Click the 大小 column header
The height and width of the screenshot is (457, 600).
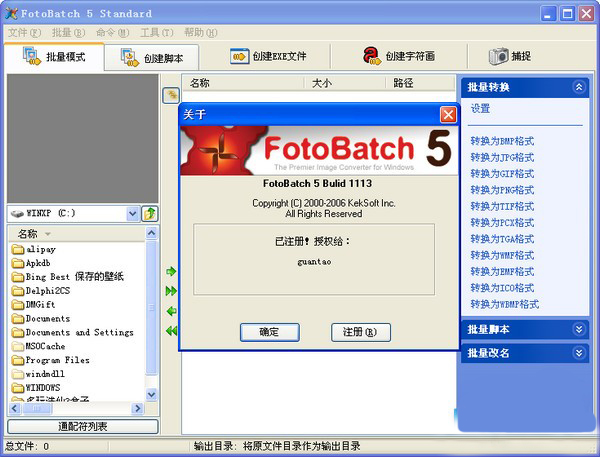point(344,83)
